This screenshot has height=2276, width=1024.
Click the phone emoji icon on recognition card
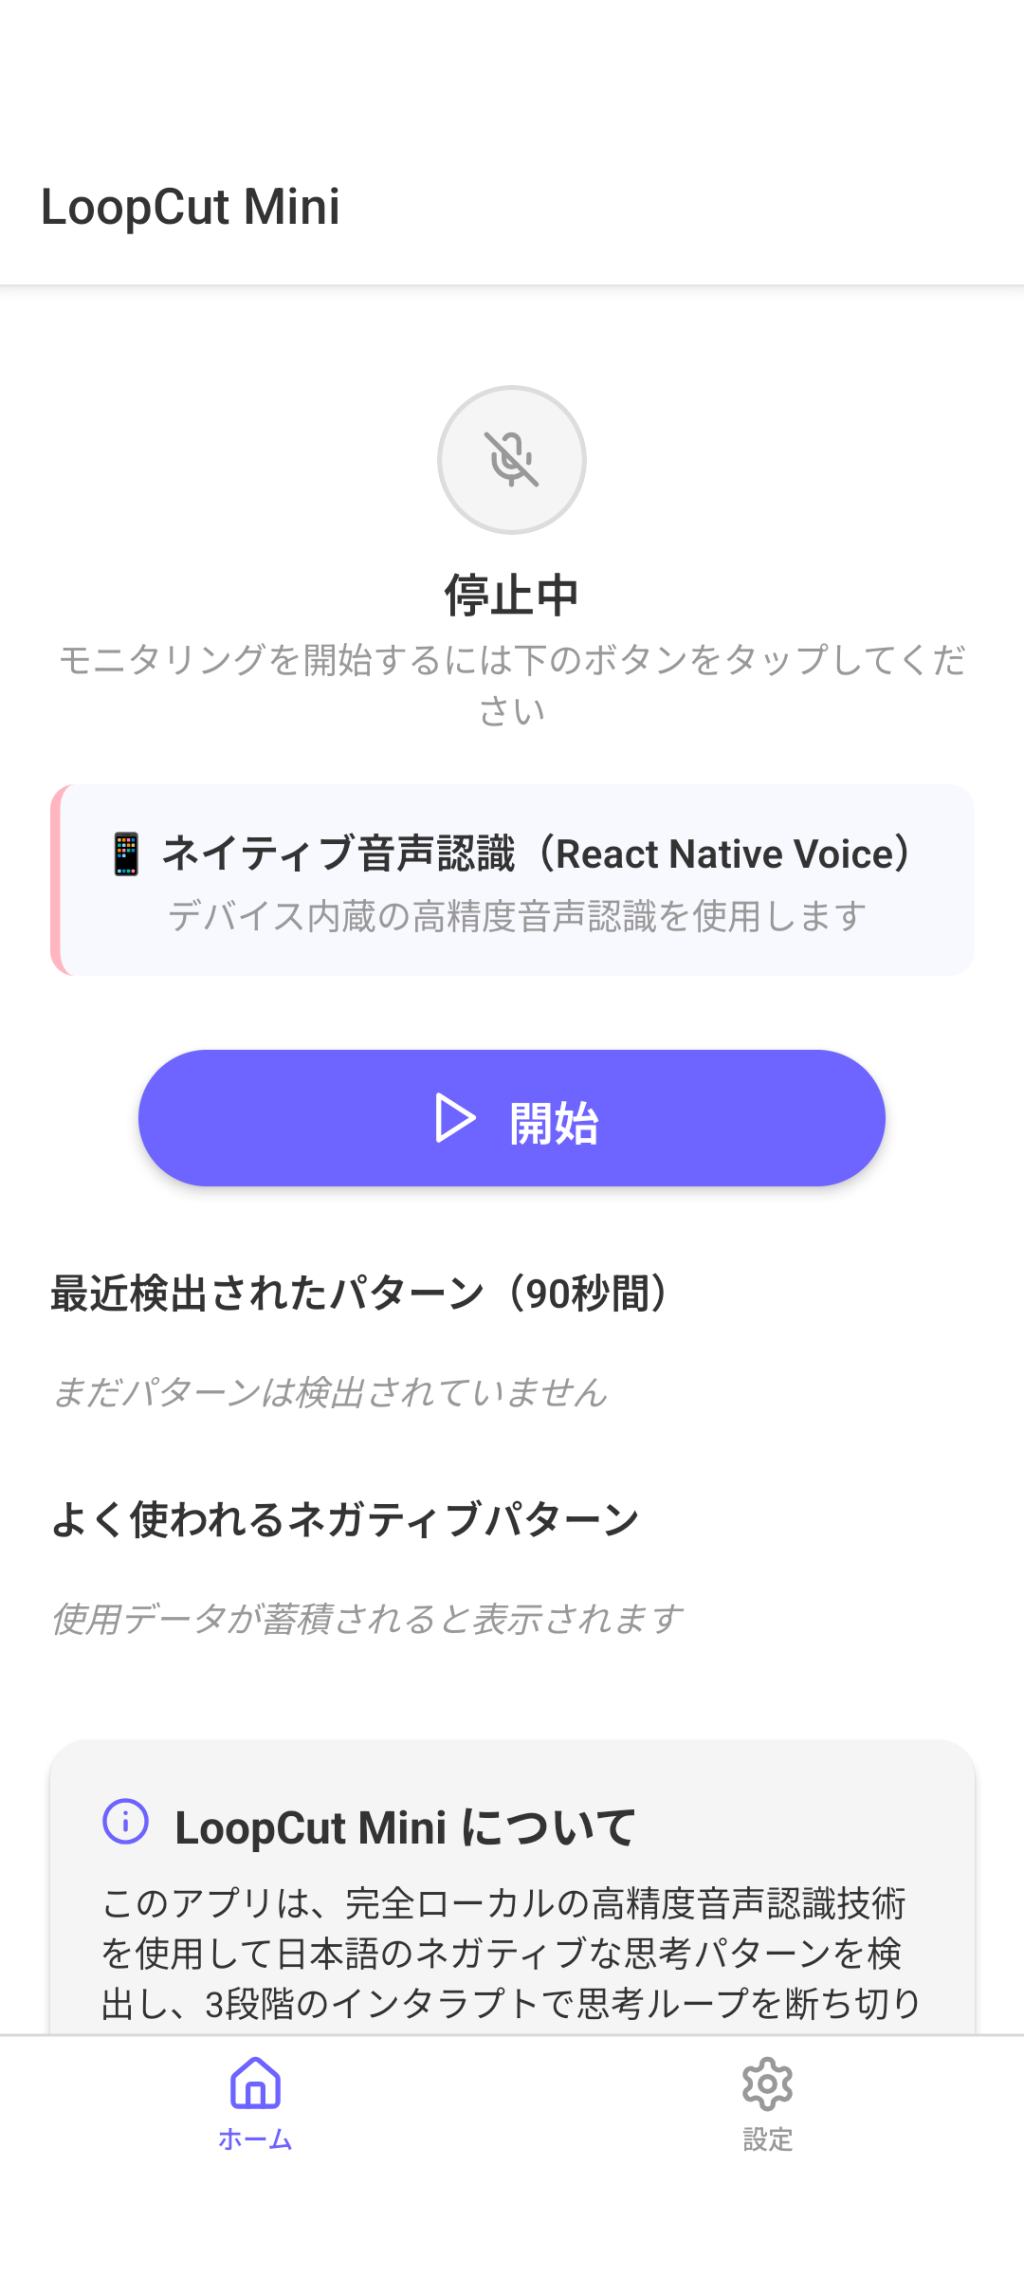pyautogui.click(x=126, y=853)
